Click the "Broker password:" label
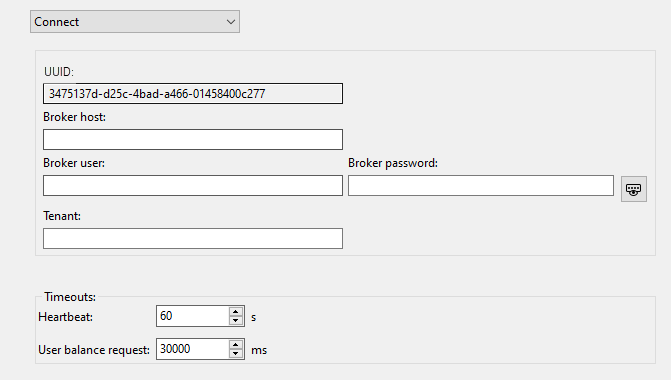Viewport: 671px width, 380px height. tap(393, 163)
